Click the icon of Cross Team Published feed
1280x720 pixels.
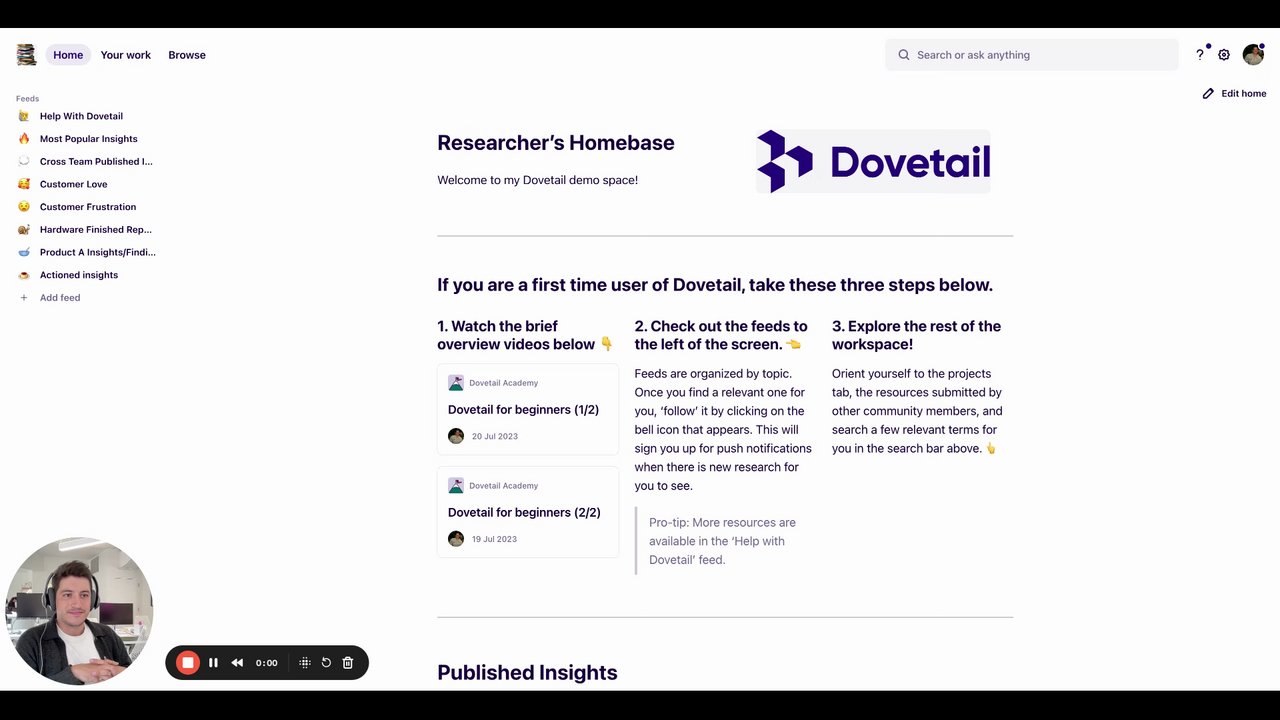pos(24,161)
